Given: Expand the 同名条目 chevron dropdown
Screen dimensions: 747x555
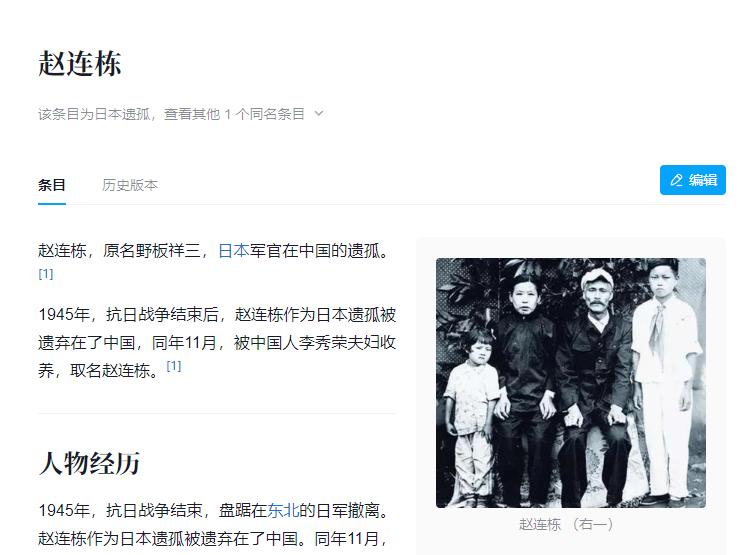Looking at the screenshot, I should [x=319, y=113].
